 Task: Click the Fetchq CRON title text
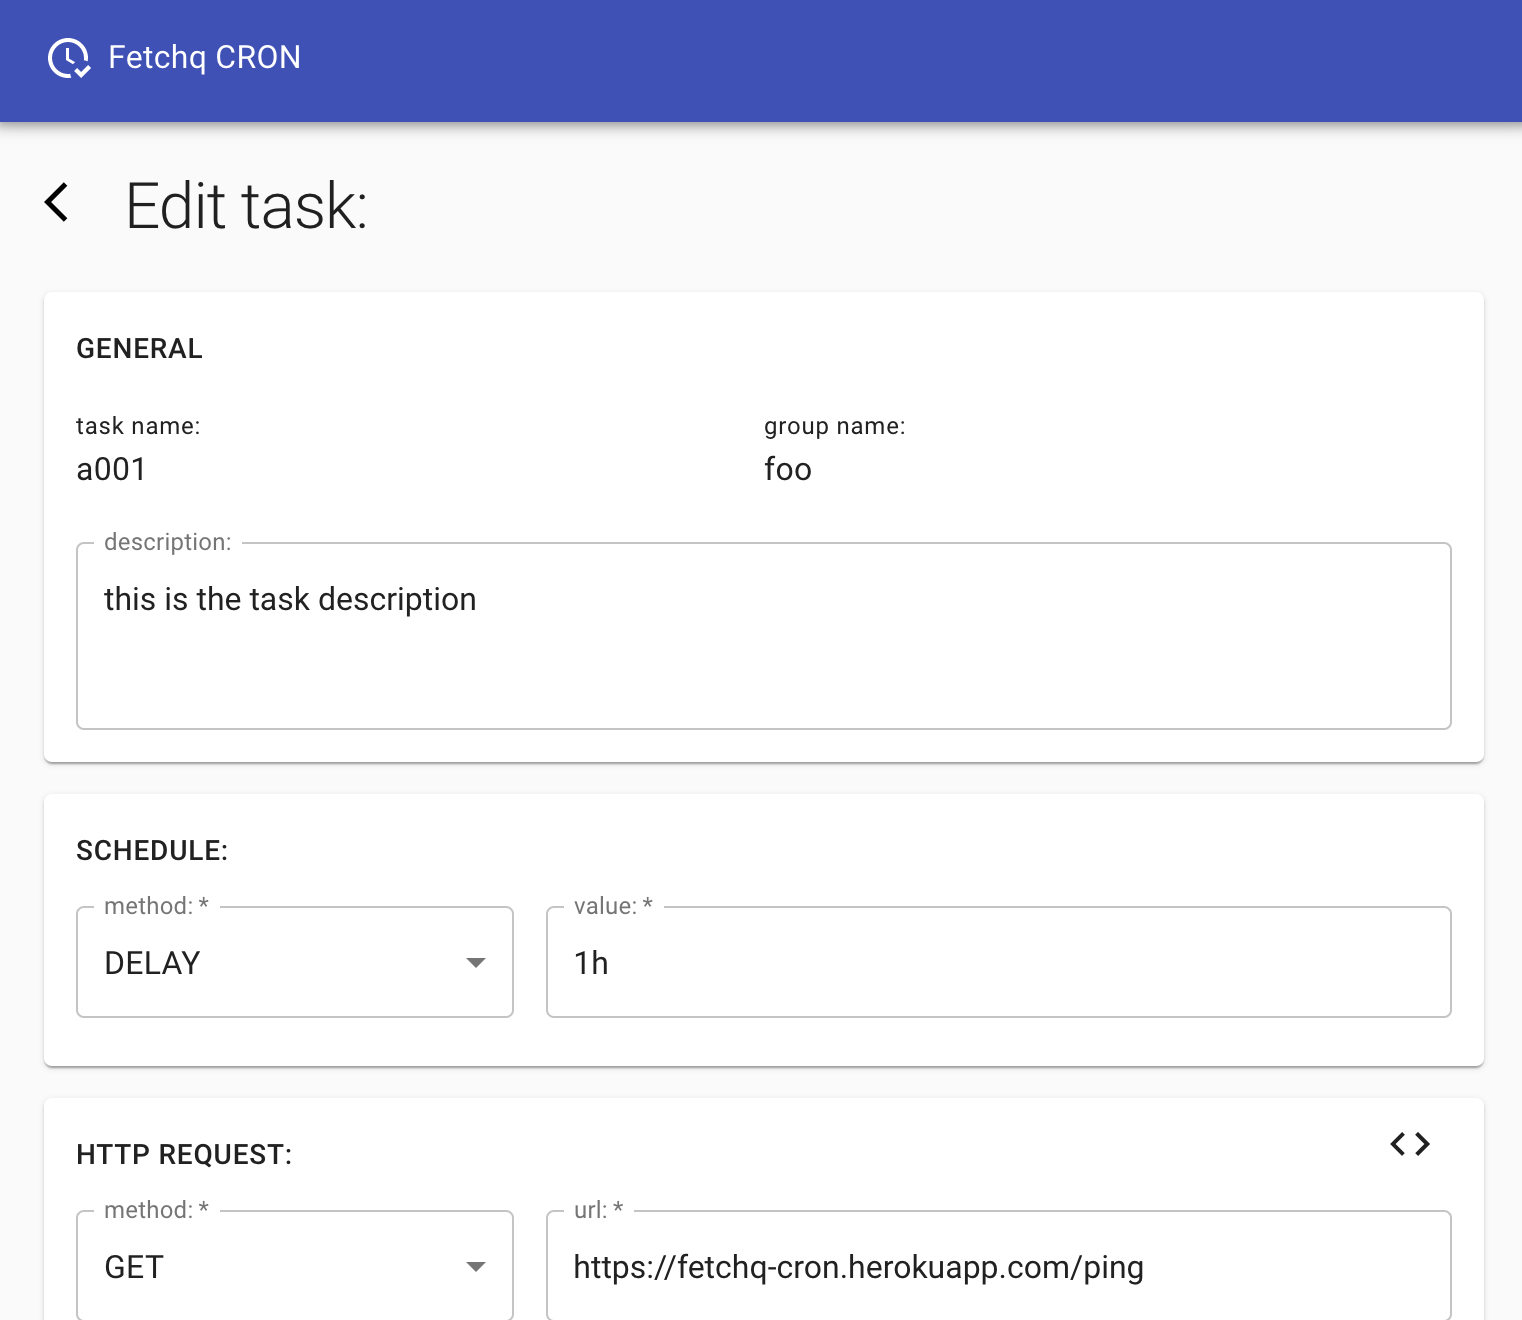[204, 58]
